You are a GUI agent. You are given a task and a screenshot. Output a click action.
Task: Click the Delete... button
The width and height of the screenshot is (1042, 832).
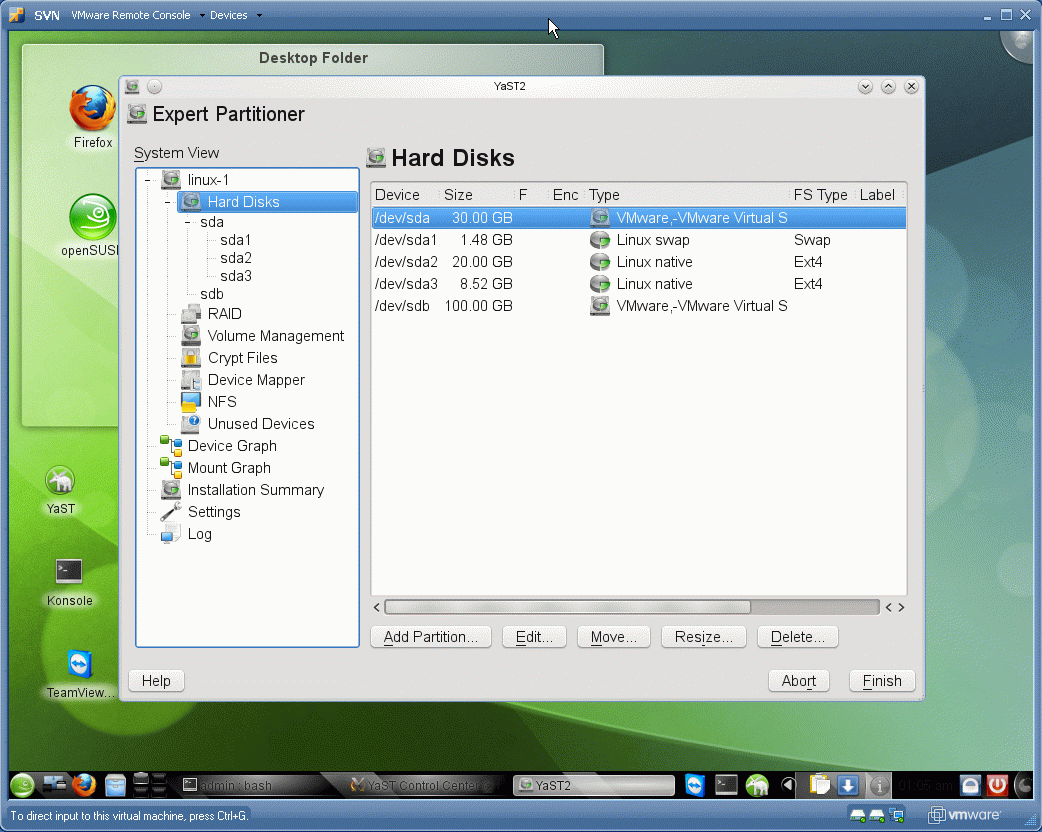[x=797, y=637]
